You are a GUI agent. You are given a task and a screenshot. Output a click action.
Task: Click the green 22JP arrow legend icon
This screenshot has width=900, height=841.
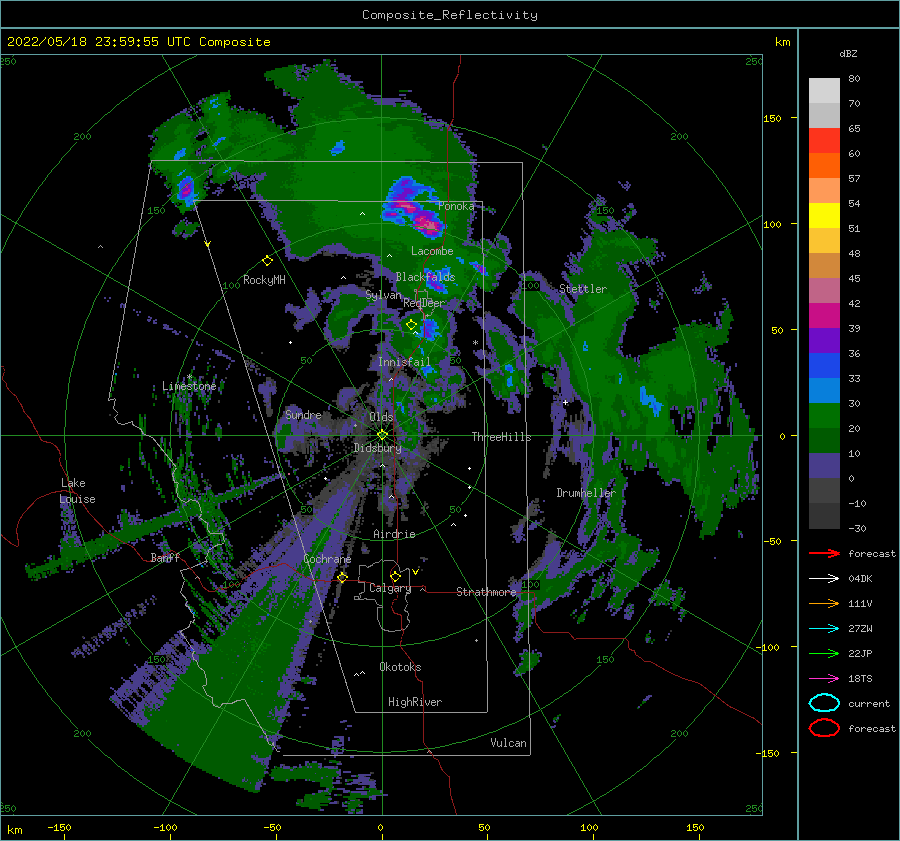click(x=824, y=653)
